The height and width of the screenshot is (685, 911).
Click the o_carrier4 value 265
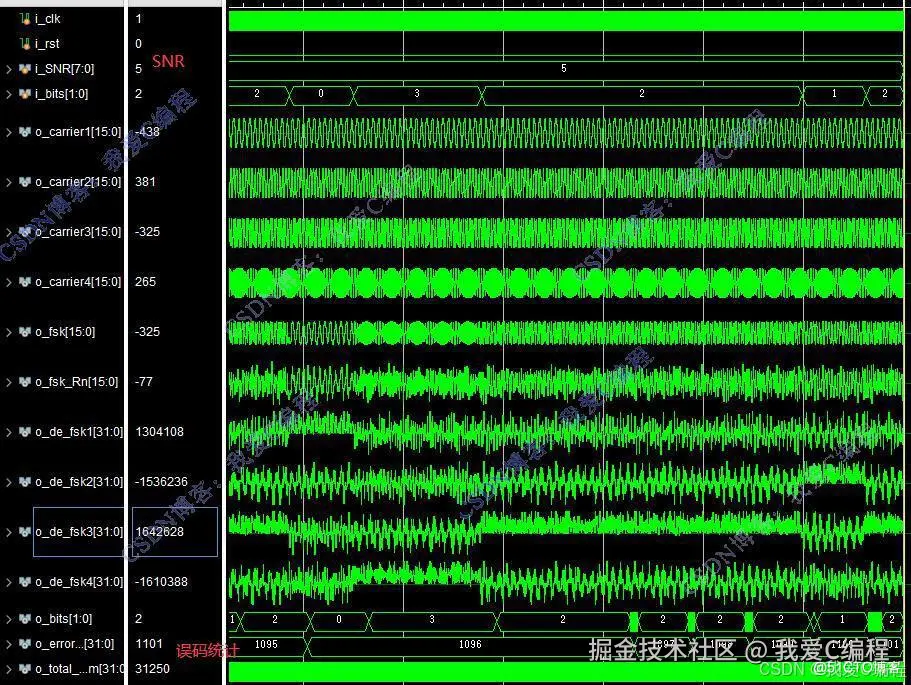pos(145,282)
